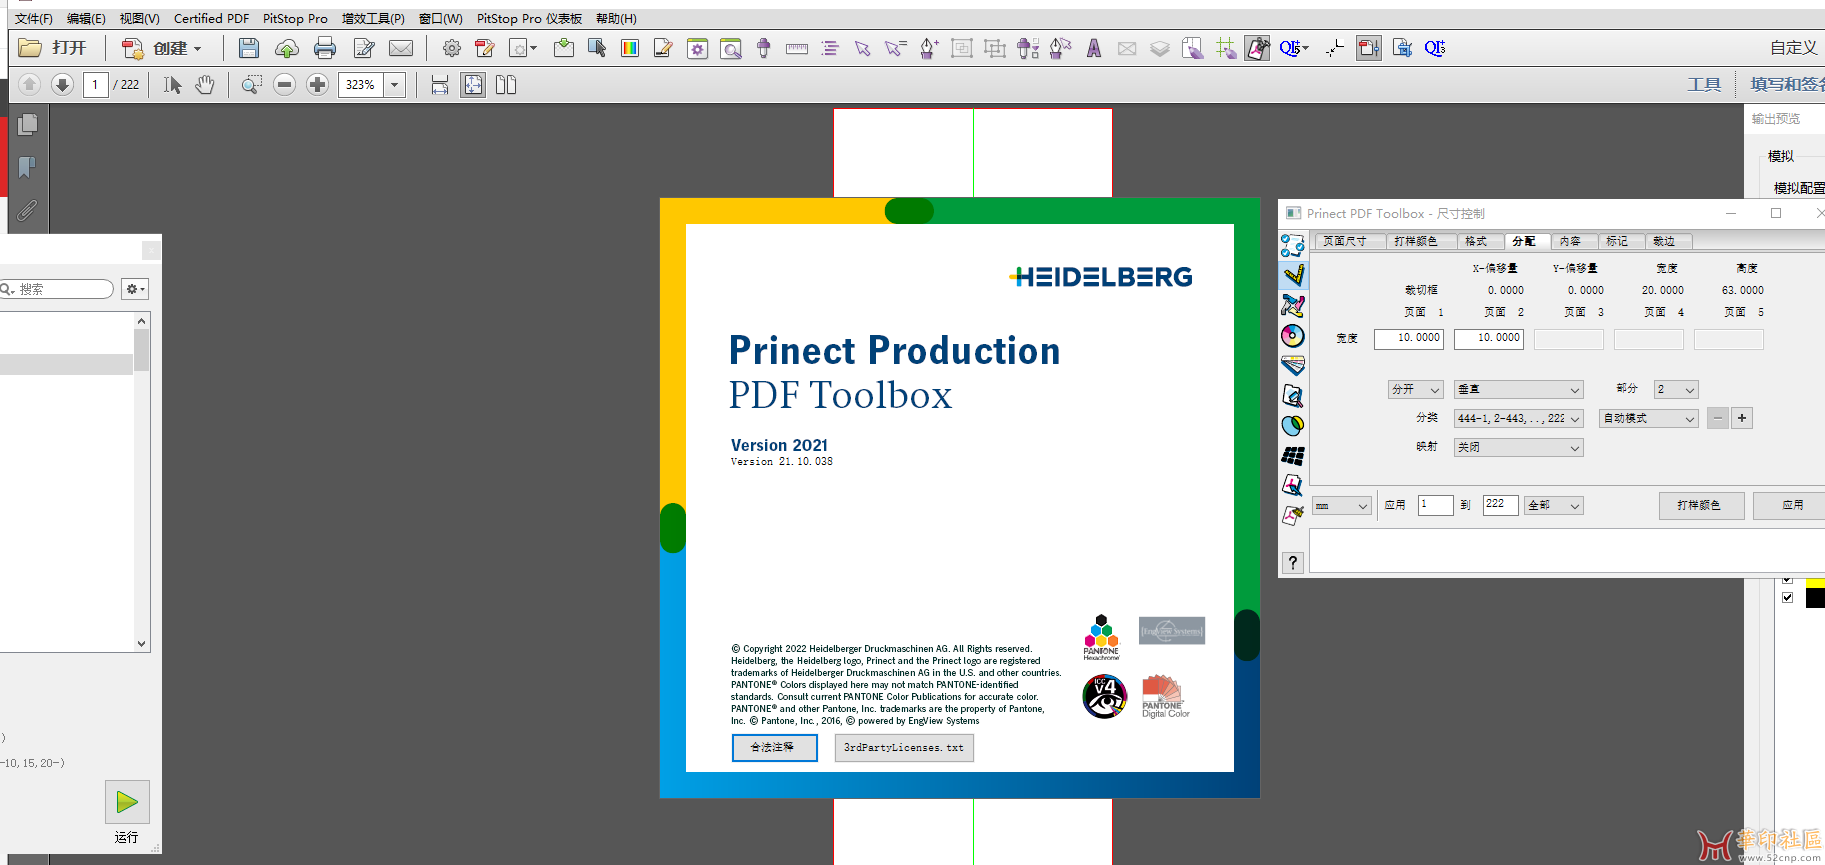Viewport: 1825px width, 865px height.
Task: Click the Print icon in toolbar
Action: [325, 48]
